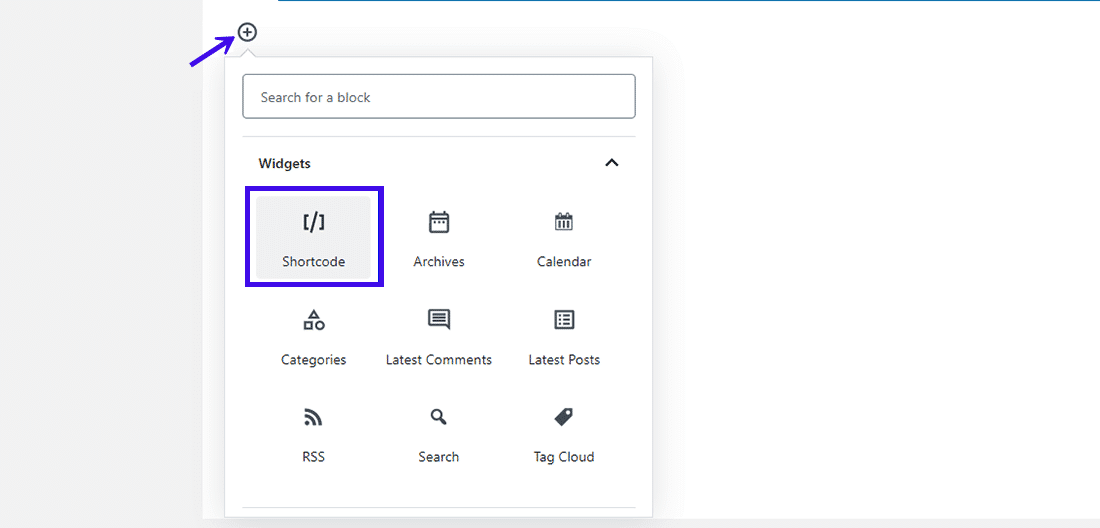This screenshot has height=528, width=1100.
Task: Collapse the Widgets section chevron
Action: click(612, 163)
